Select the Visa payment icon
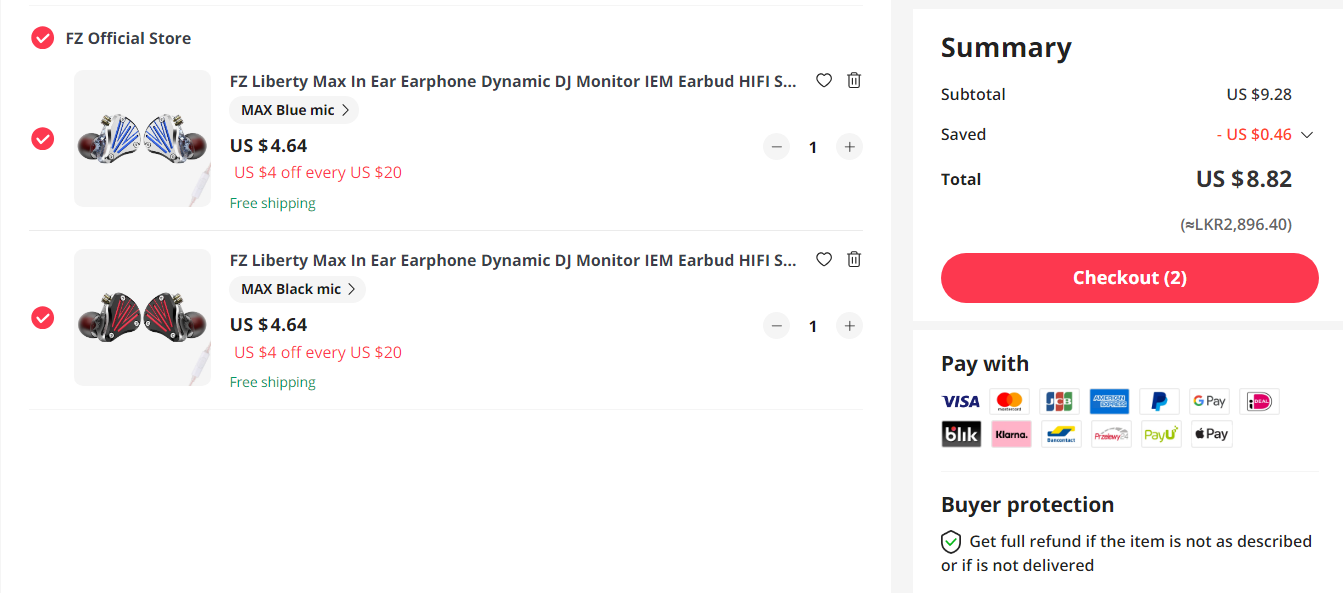Screen dimensions: 1343x593 tap(961, 402)
